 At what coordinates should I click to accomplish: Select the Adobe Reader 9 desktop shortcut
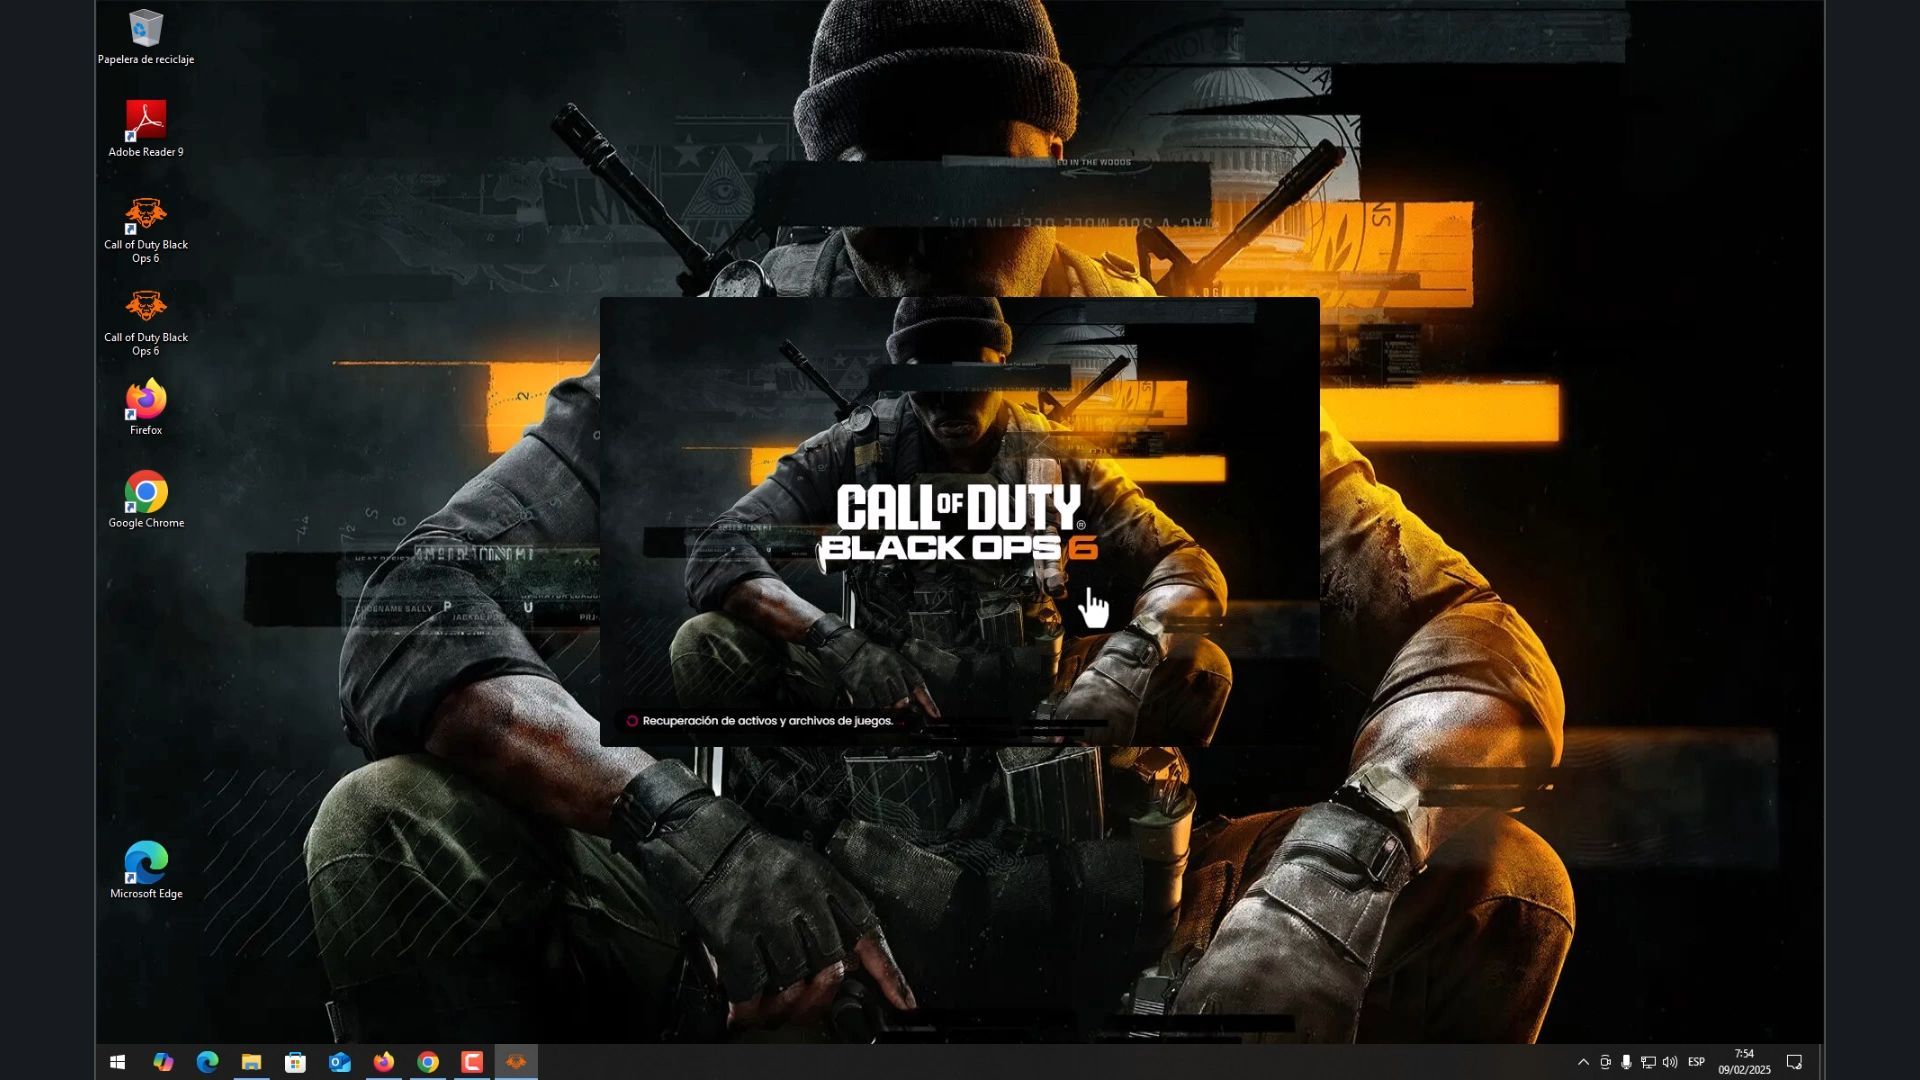(146, 129)
